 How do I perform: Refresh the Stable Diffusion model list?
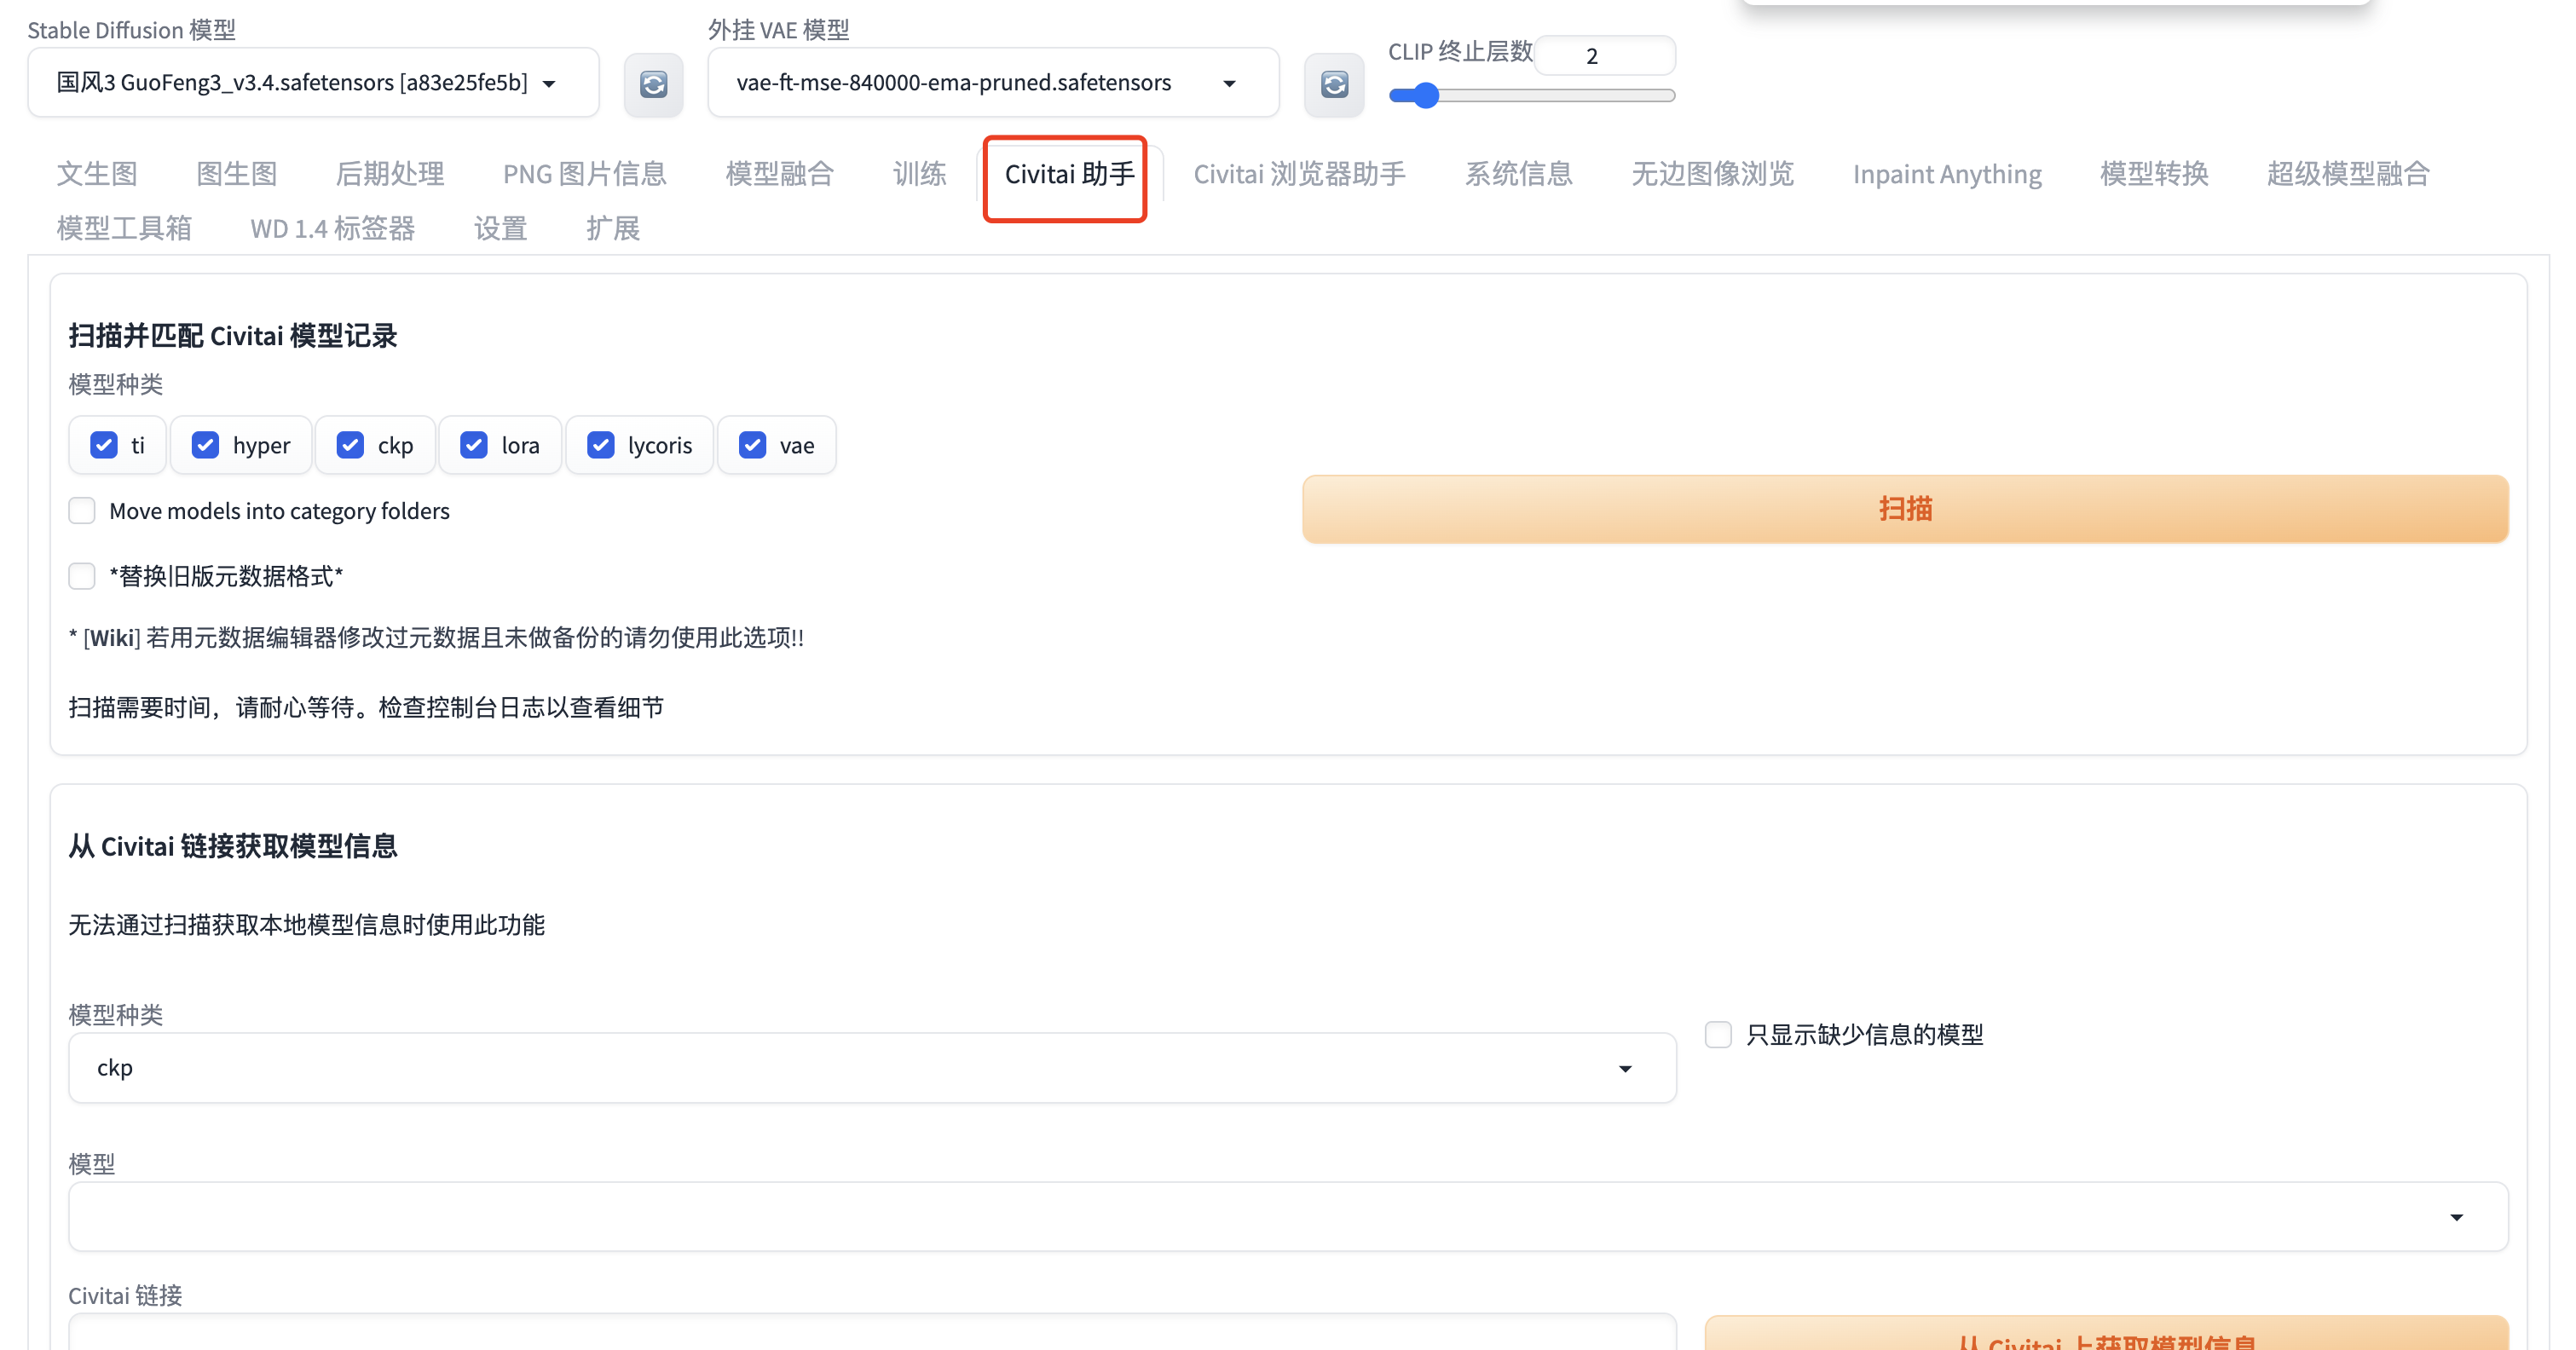[x=653, y=84]
